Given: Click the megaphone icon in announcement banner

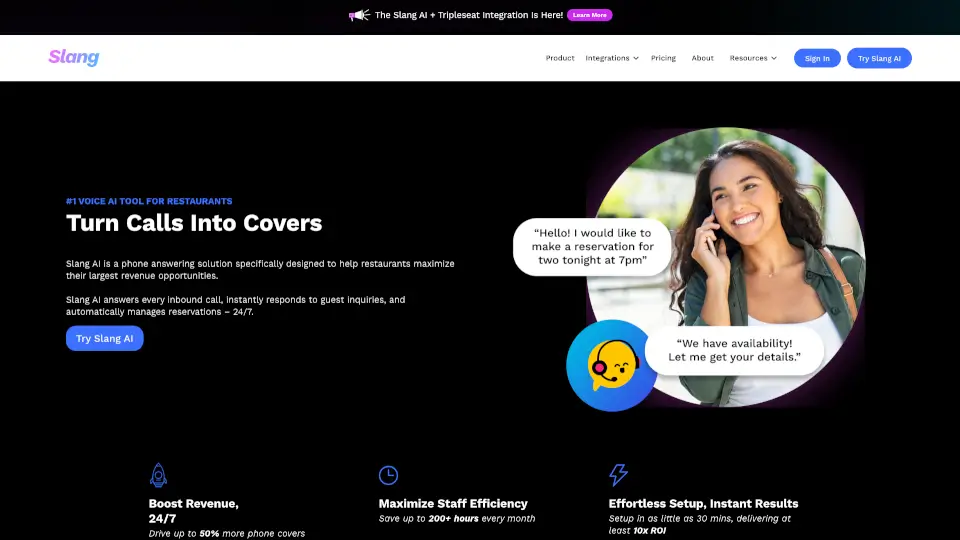Looking at the screenshot, I should point(358,15).
